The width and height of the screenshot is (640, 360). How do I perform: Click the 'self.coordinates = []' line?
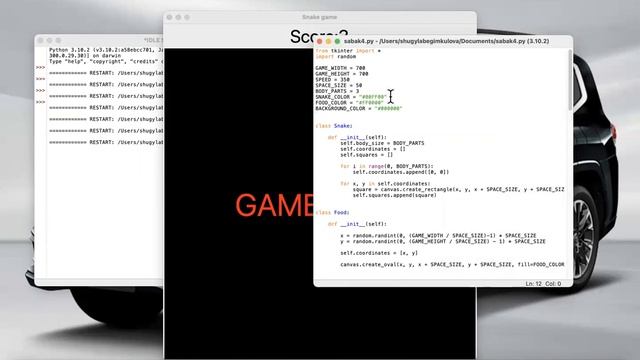tap(373, 149)
